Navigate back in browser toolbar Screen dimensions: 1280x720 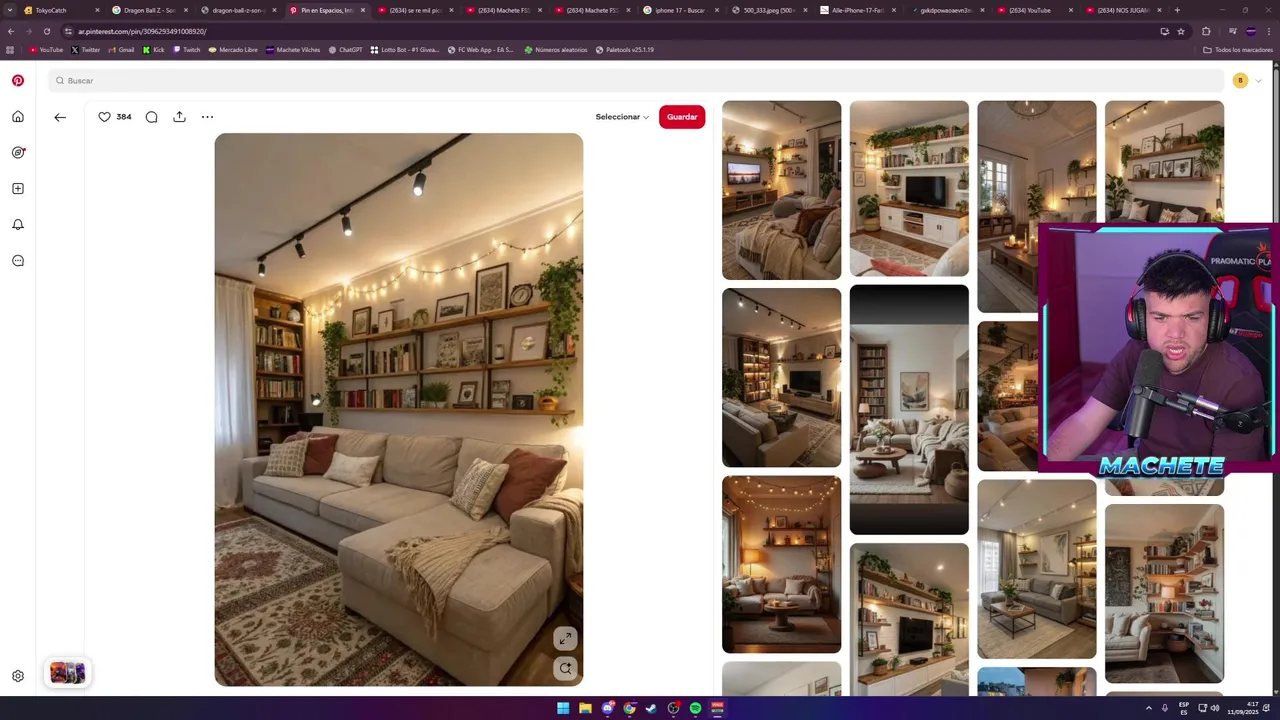[x=11, y=31]
